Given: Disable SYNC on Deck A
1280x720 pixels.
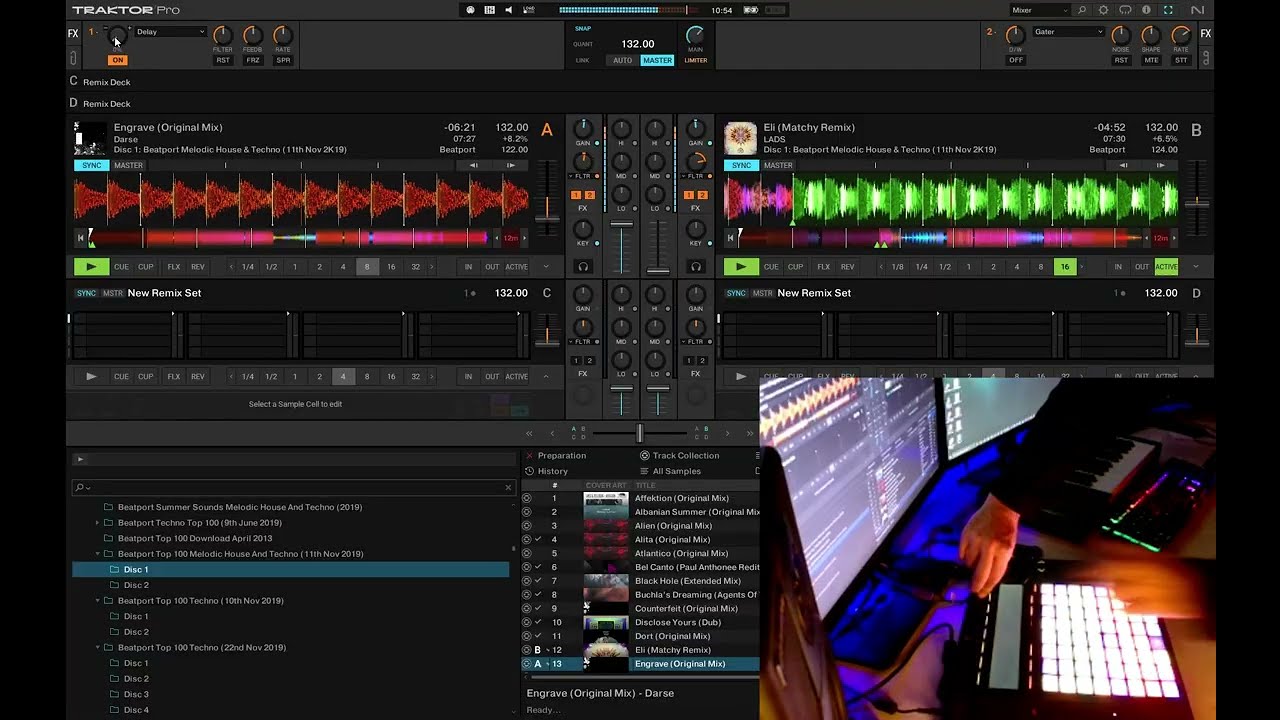Looking at the screenshot, I should (x=91, y=165).
